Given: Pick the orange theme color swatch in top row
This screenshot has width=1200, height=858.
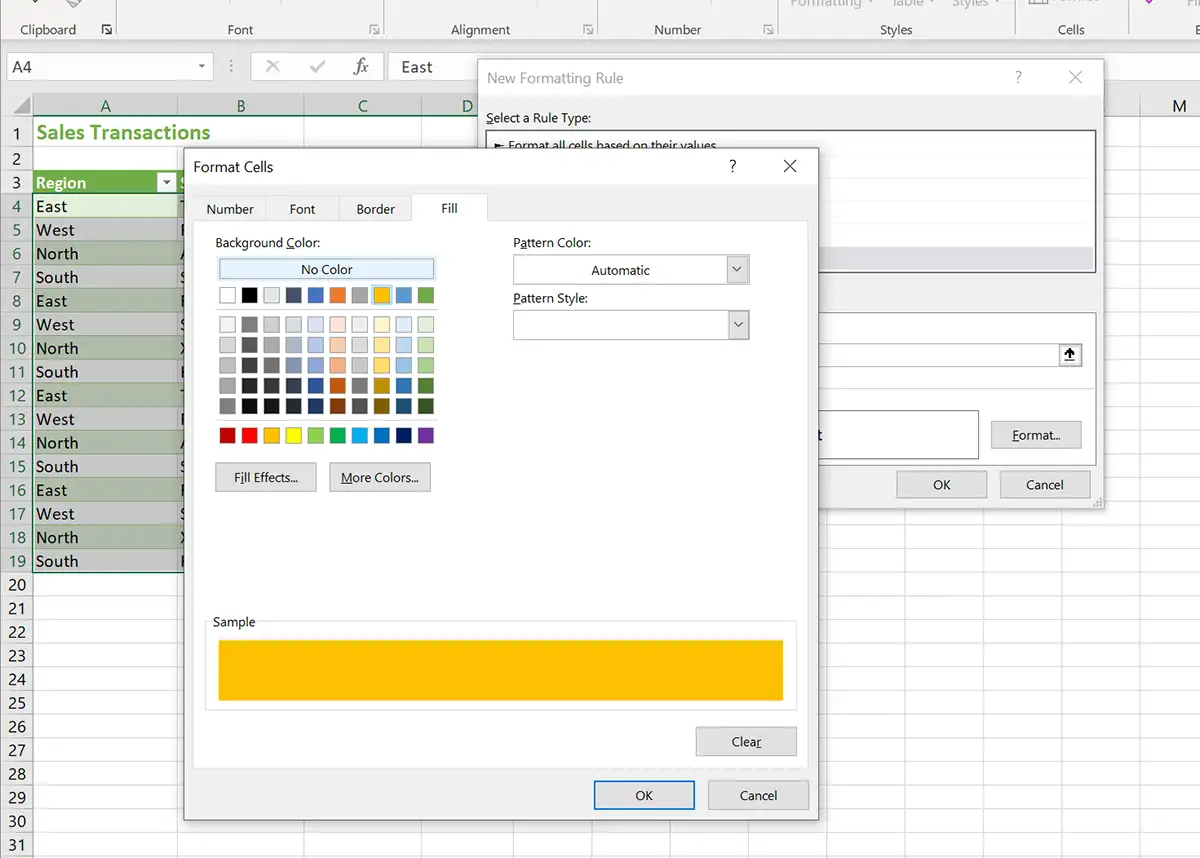Looking at the screenshot, I should click(x=338, y=295).
